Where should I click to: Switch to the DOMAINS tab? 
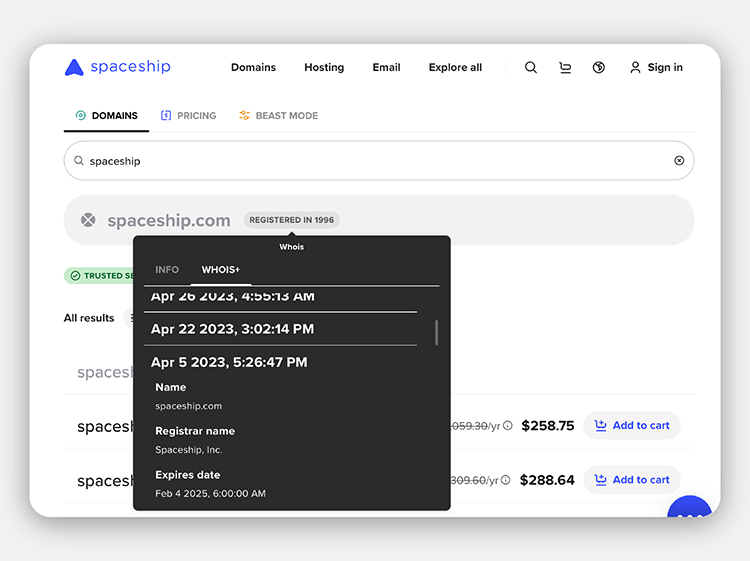point(107,116)
